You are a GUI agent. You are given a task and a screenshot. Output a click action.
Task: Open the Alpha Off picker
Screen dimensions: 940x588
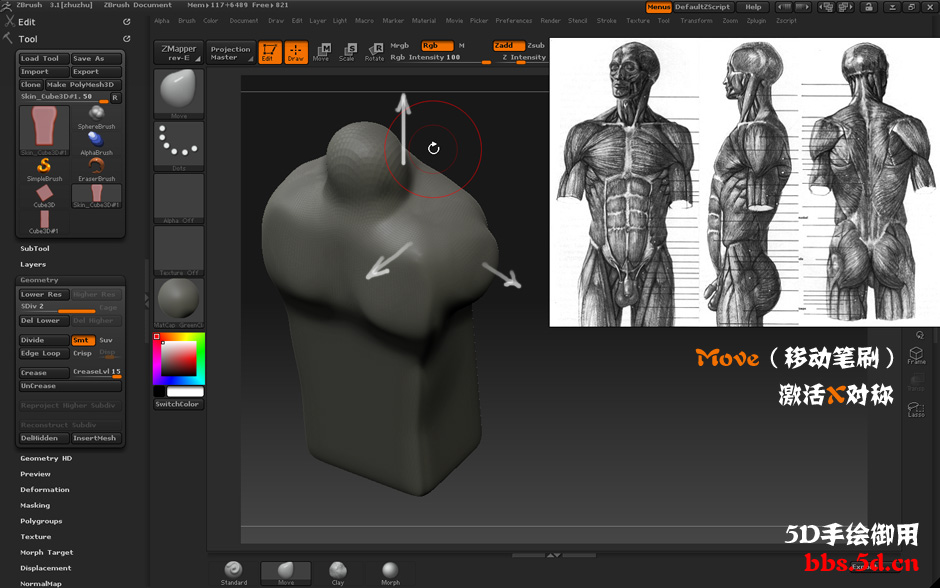tap(179, 199)
